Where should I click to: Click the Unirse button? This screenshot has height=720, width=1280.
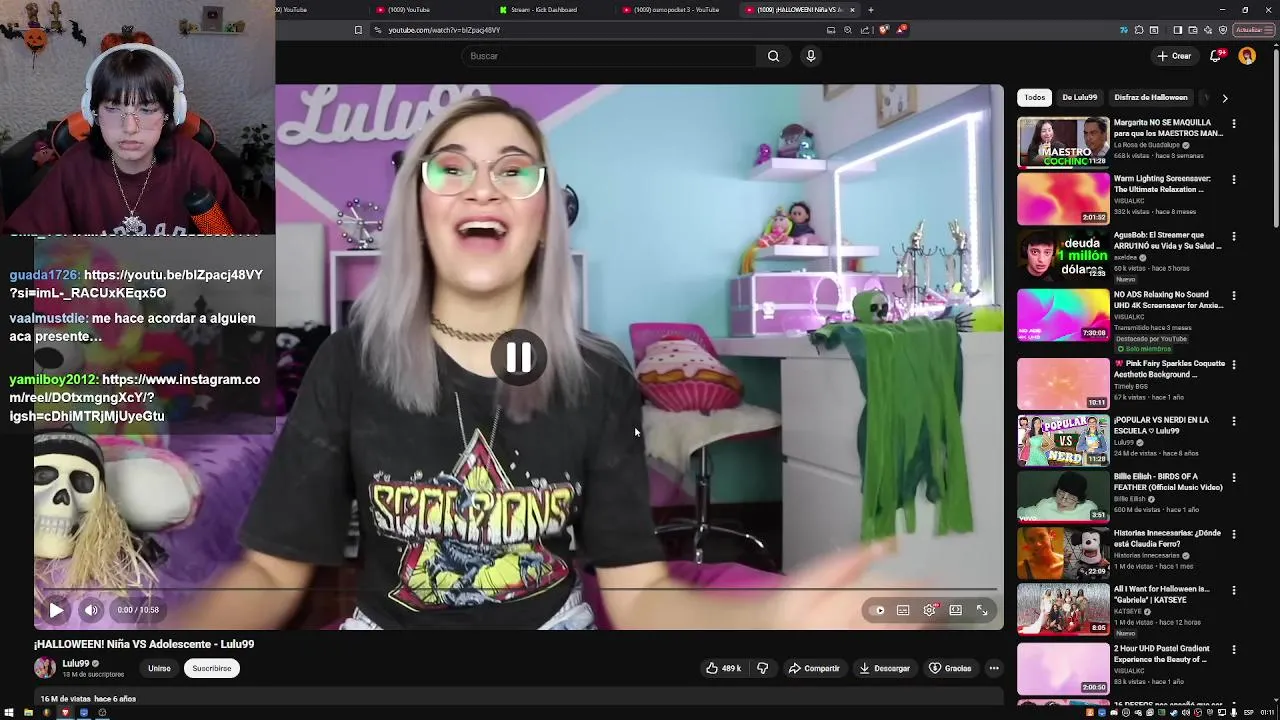click(159, 668)
